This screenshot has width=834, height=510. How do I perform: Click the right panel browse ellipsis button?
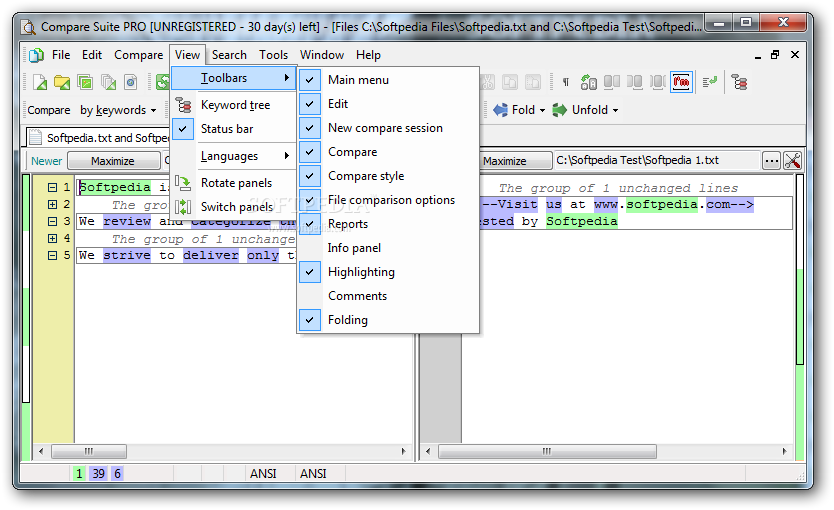click(x=771, y=161)
